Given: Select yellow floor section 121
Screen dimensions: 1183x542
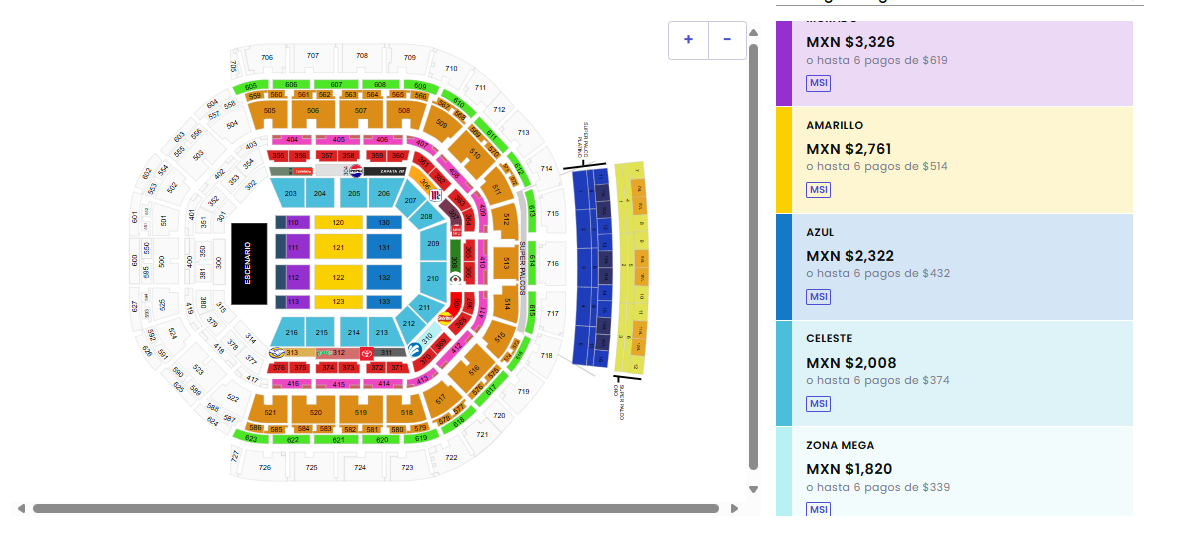Looking at the screenshot, I should coord(338,247).
